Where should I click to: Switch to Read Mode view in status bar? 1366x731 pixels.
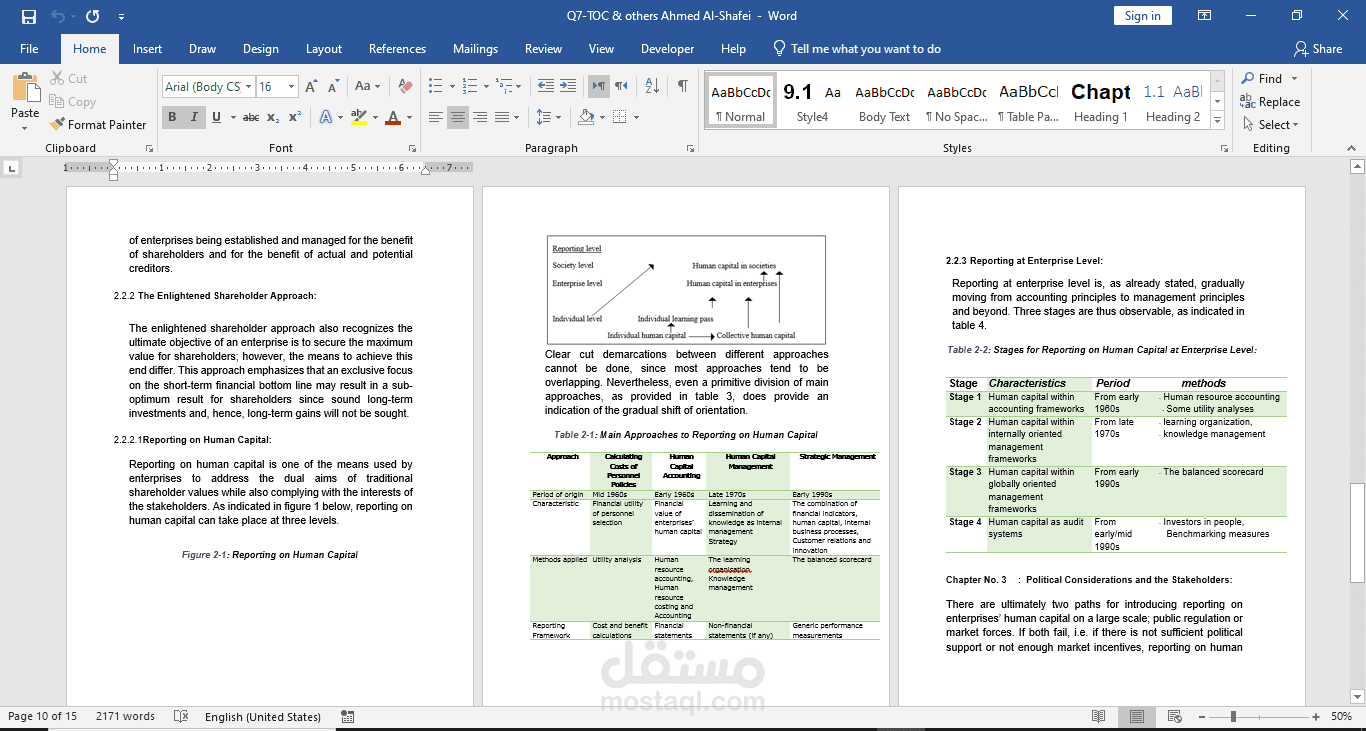1099,717
